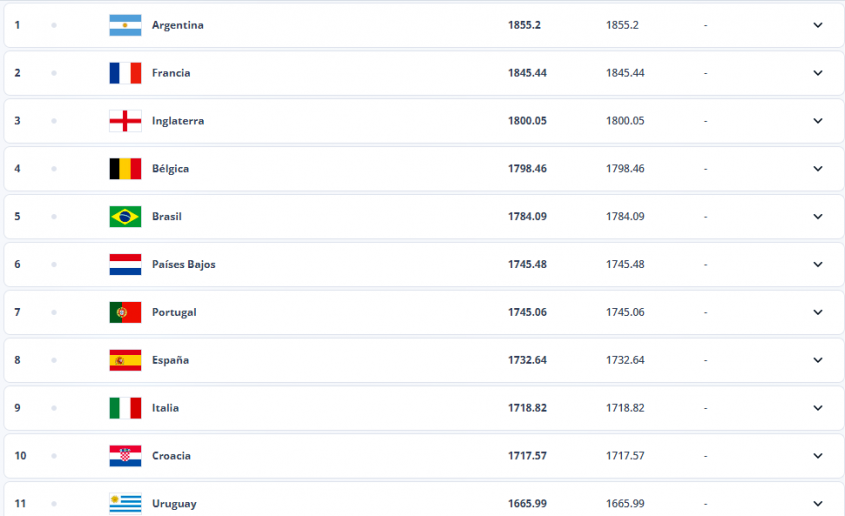Click the Portugal points value 1745.06

527,312
